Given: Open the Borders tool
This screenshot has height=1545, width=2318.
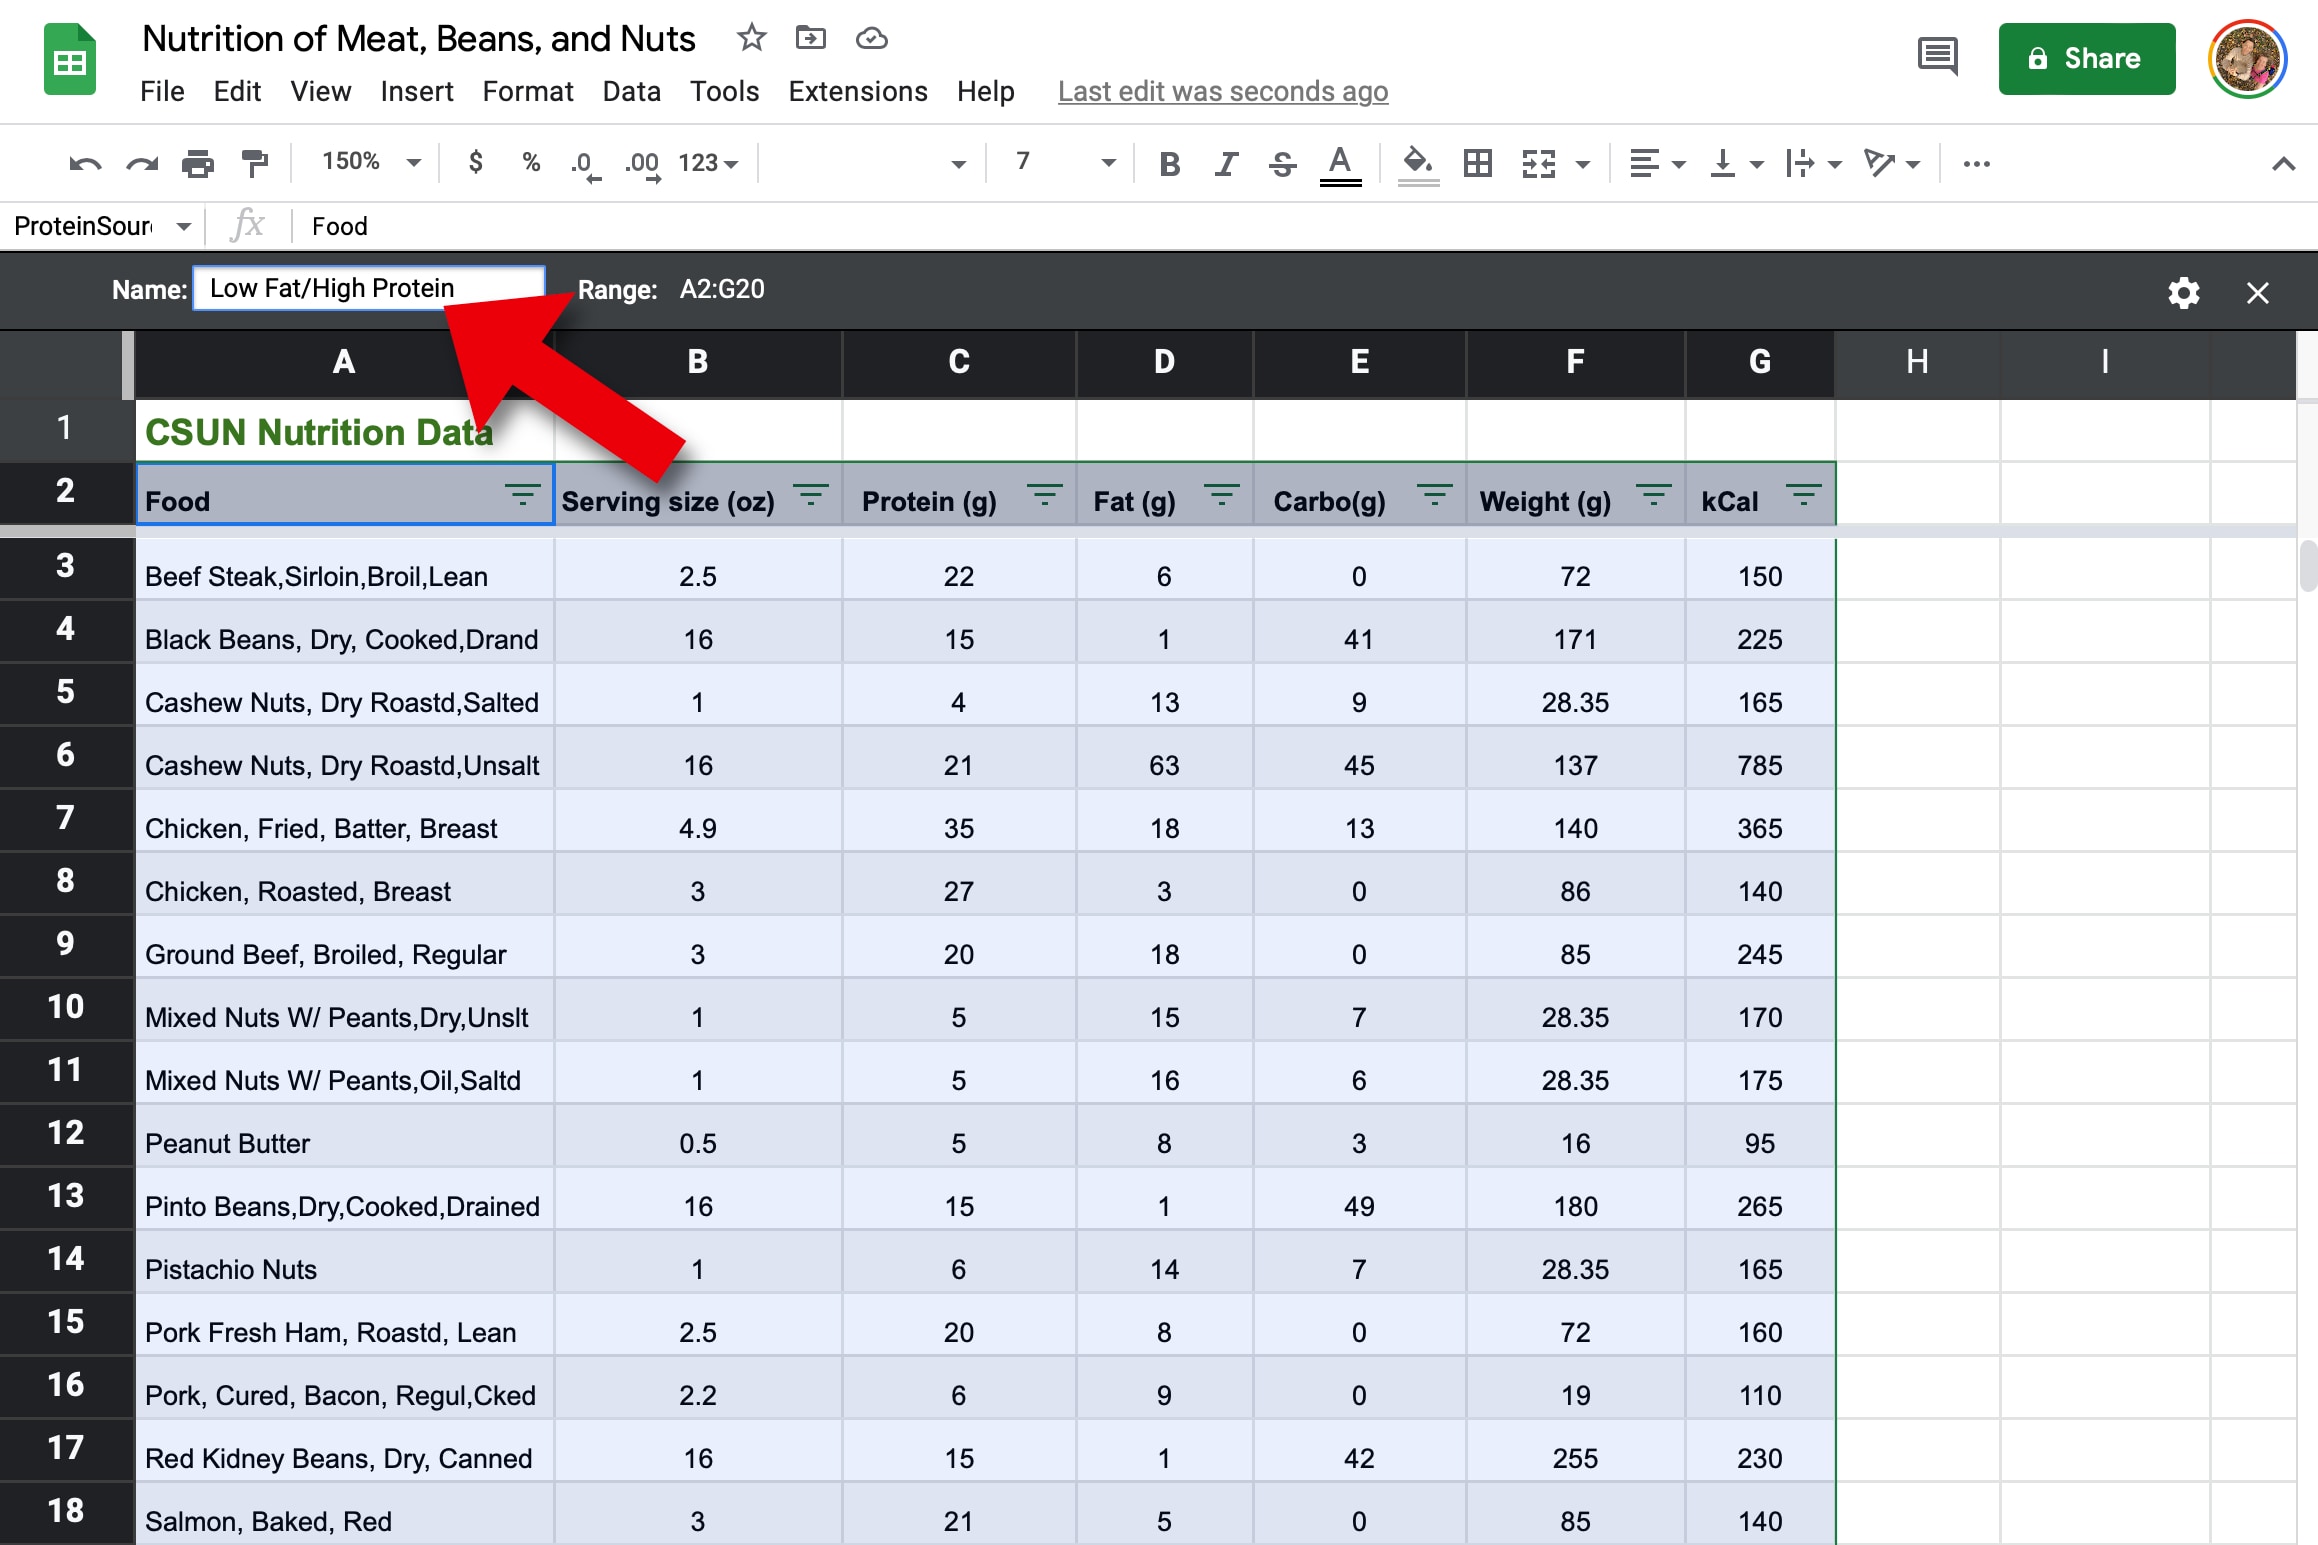Looking at the screenshot, I should click(x=1477, y=163).
